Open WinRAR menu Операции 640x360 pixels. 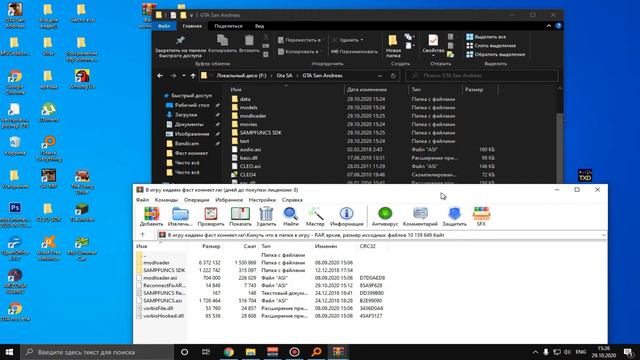[197, 200]
